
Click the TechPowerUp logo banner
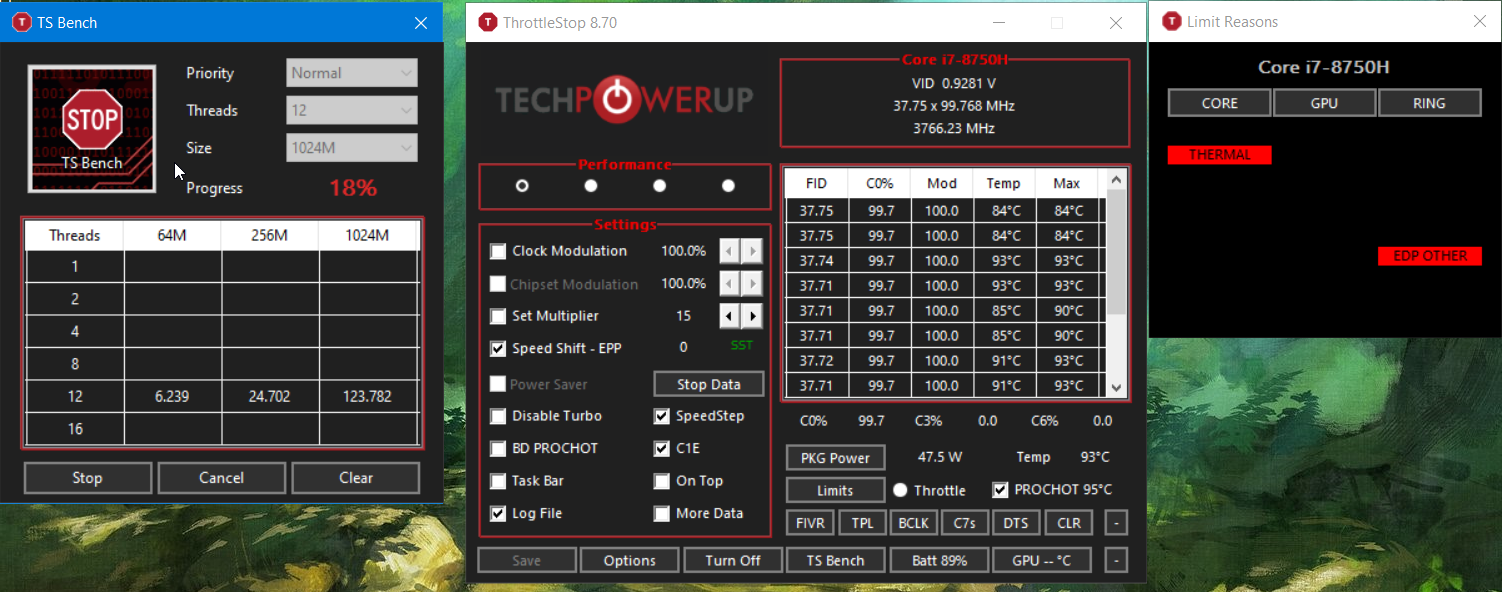(625, 98)
